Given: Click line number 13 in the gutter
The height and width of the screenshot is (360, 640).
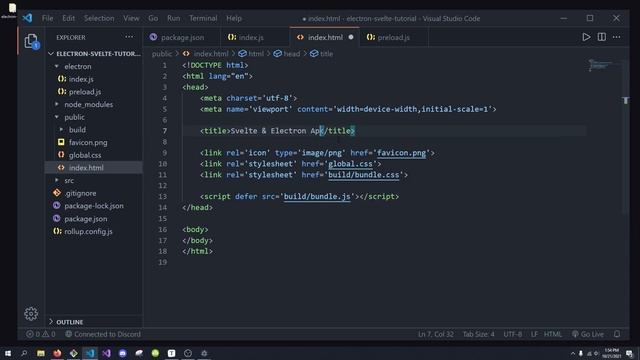Looking at the screenshot, I should [162, 196].
